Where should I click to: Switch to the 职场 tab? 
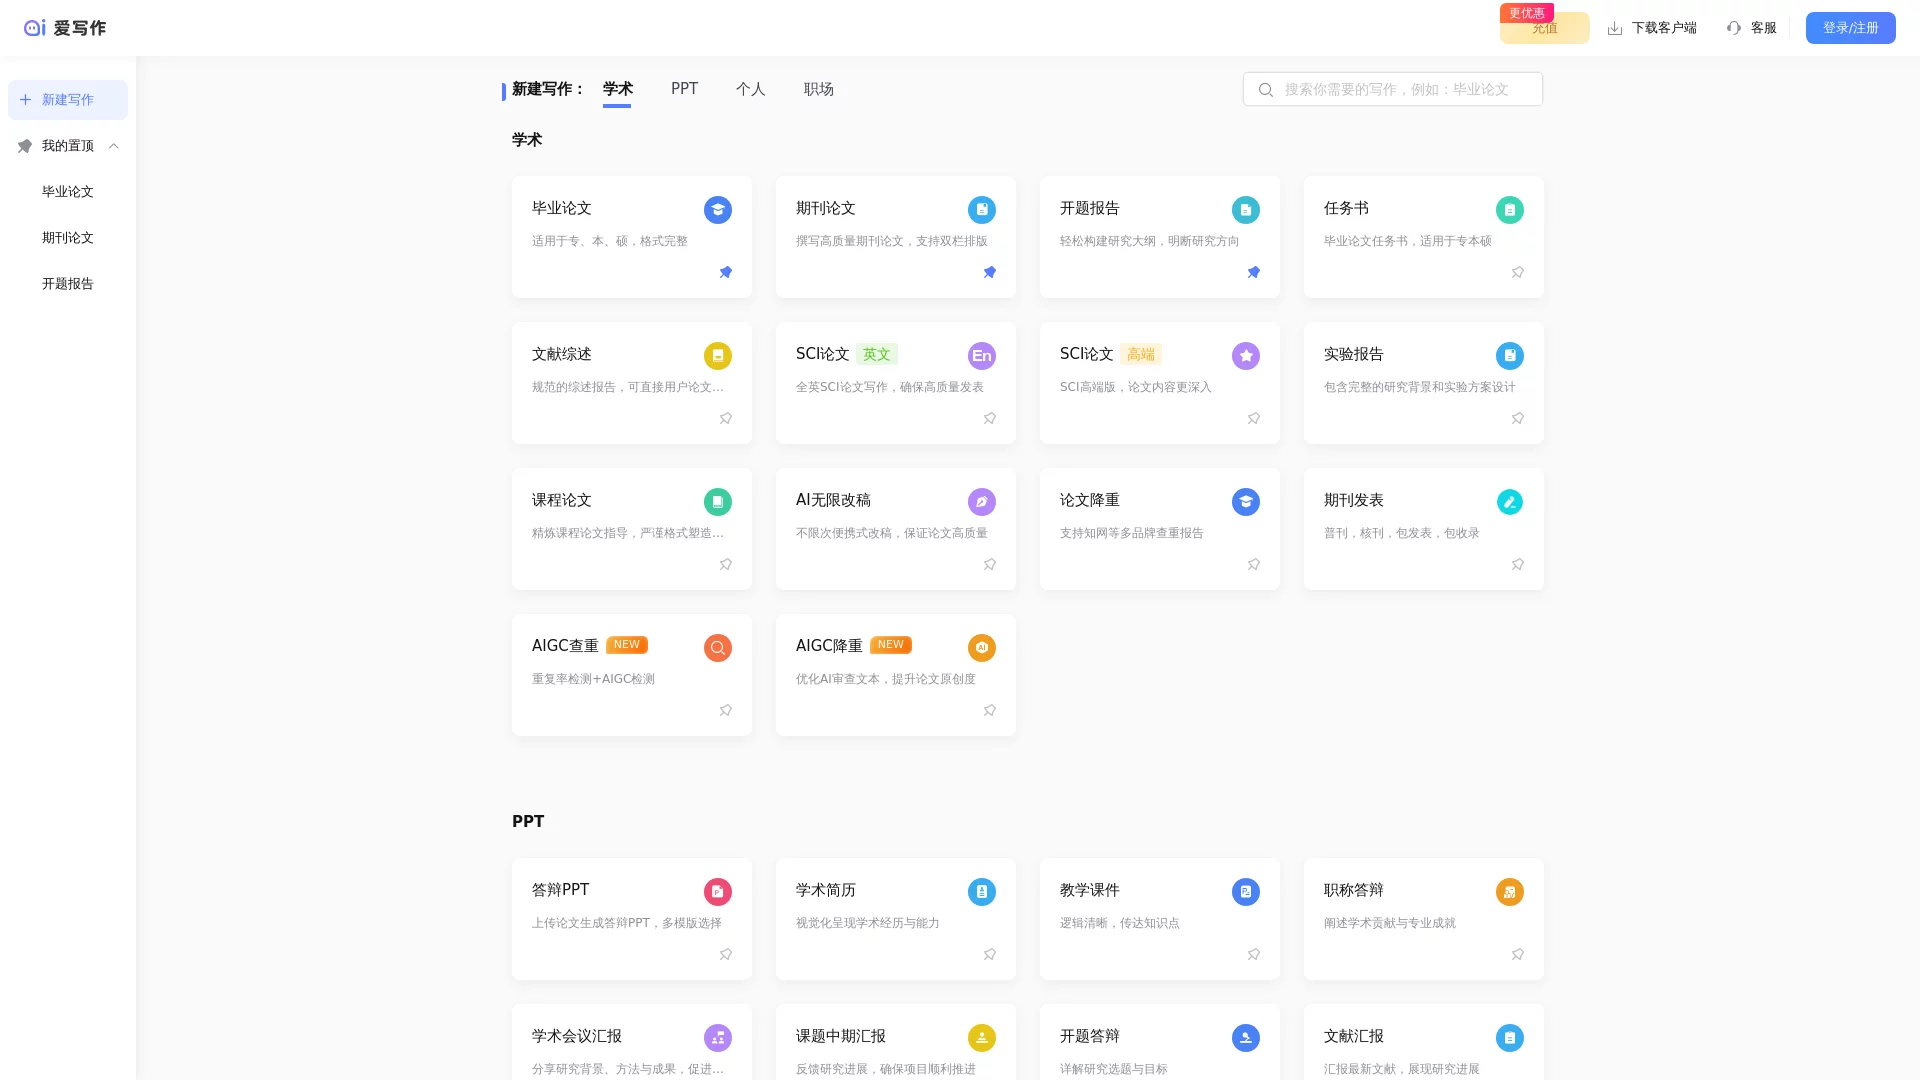click(818, 89)
